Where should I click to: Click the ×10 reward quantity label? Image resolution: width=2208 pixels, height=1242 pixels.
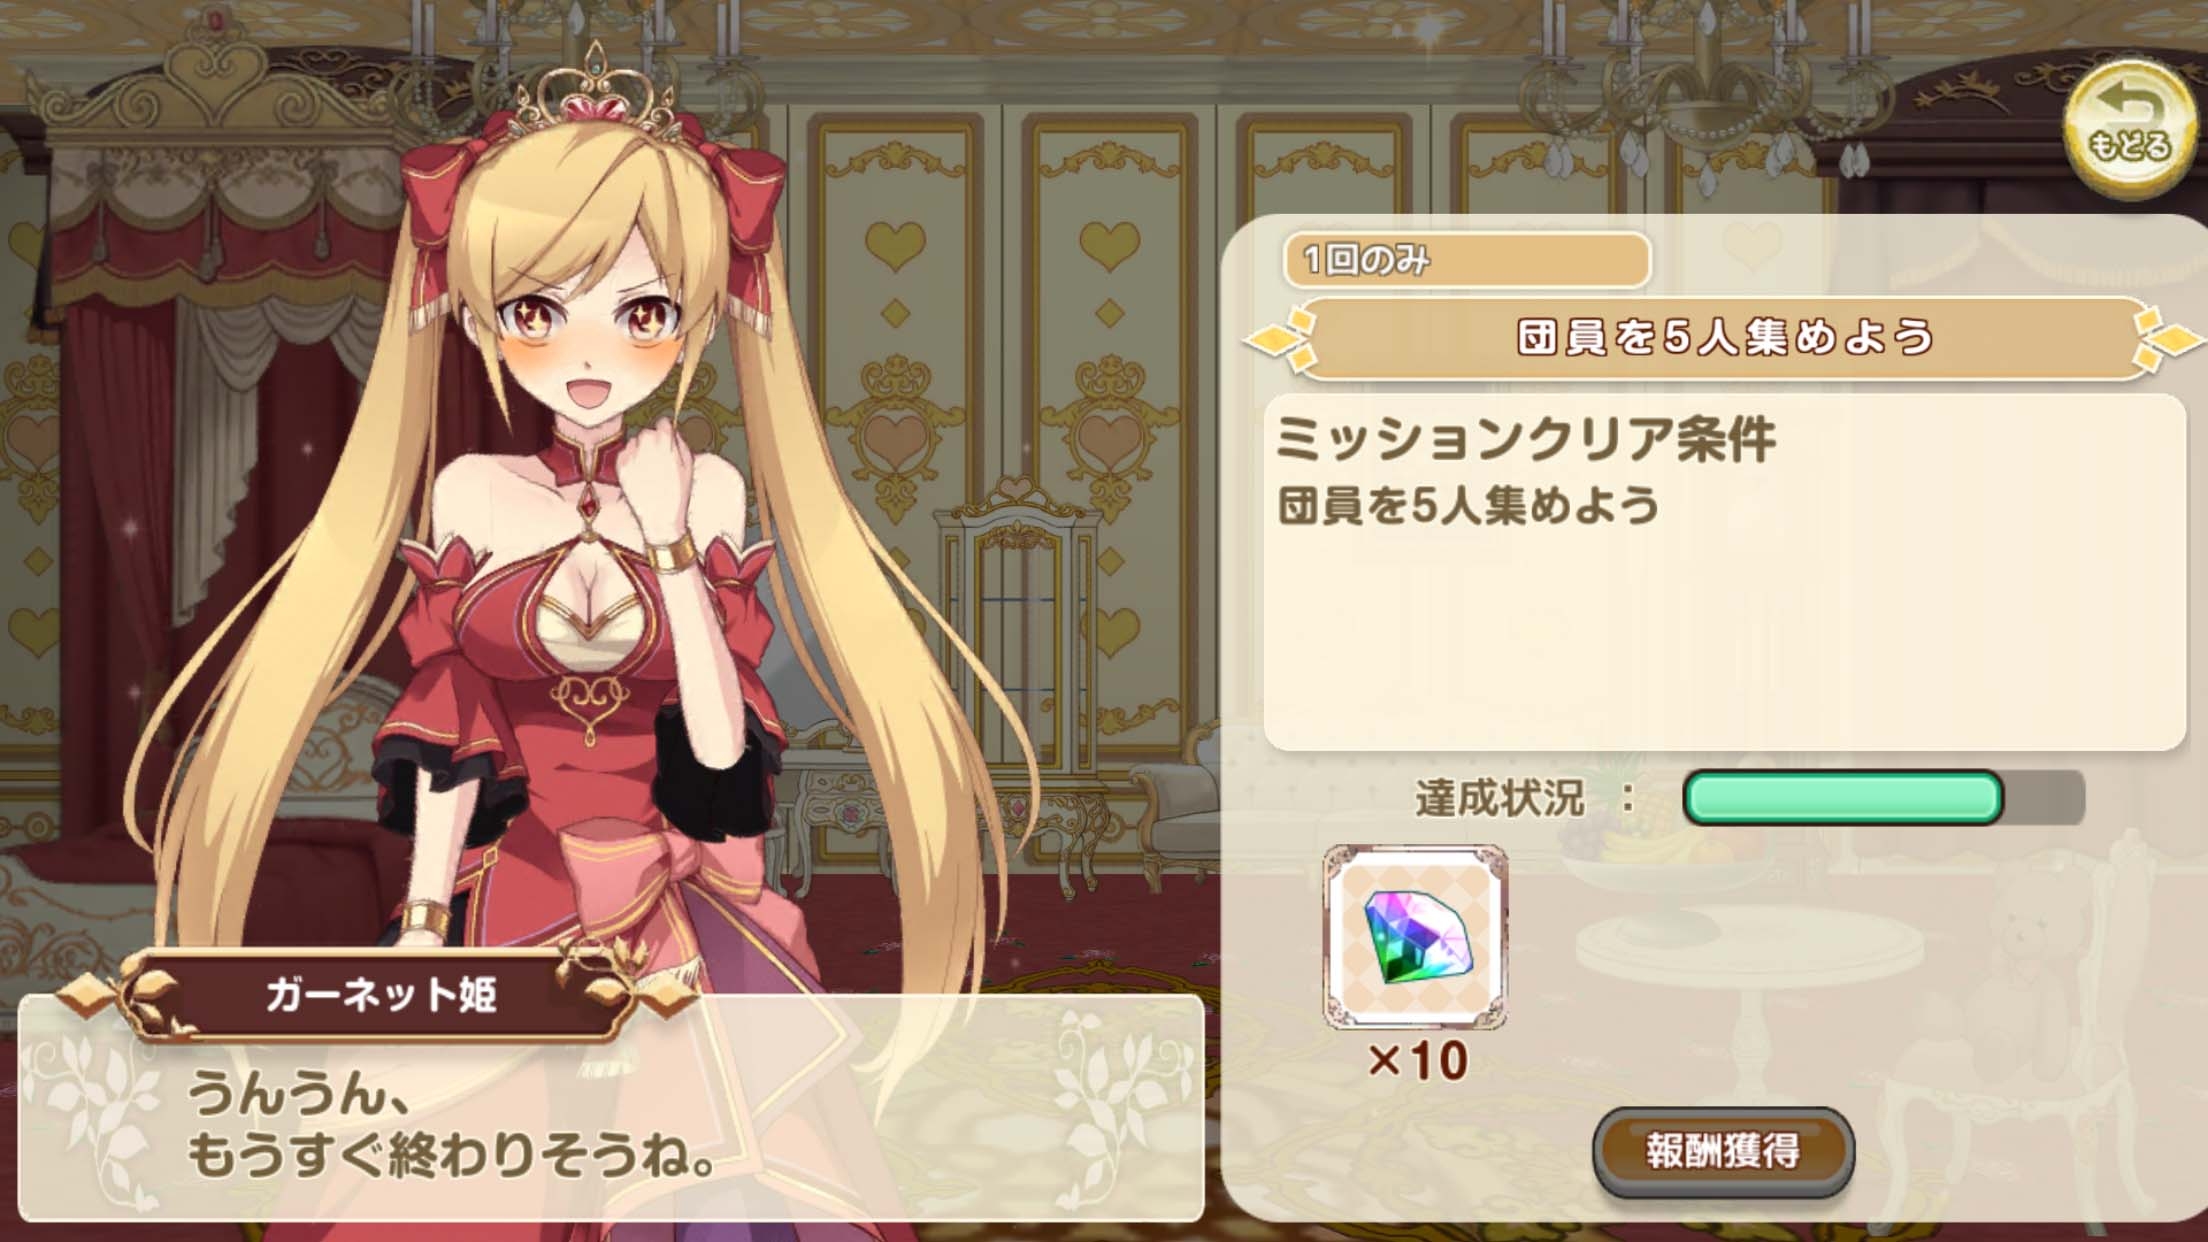(x=1417, y=1060)
